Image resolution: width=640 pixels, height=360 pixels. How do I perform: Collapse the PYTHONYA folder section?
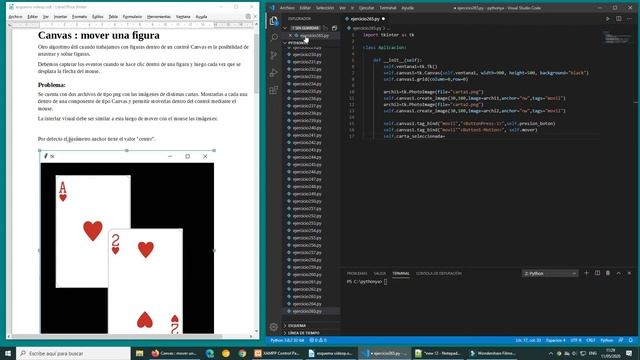pyautogui.click(x=285, y=42)
